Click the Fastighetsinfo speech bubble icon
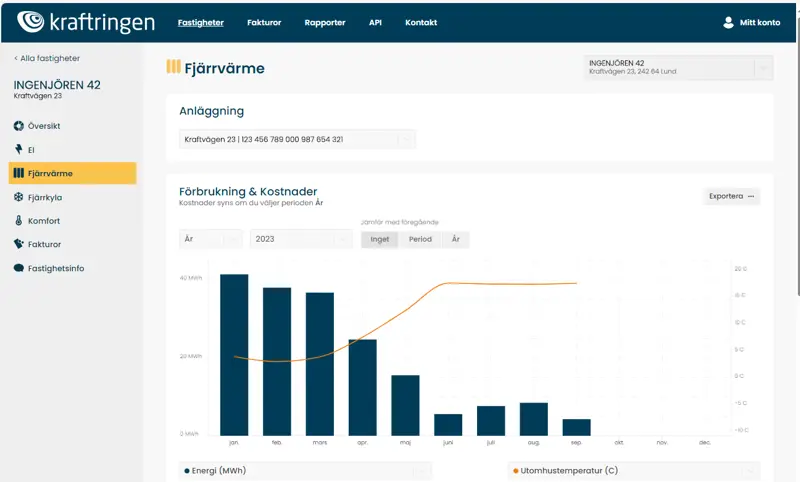The image size is (800, 482). tap(18, 268)
